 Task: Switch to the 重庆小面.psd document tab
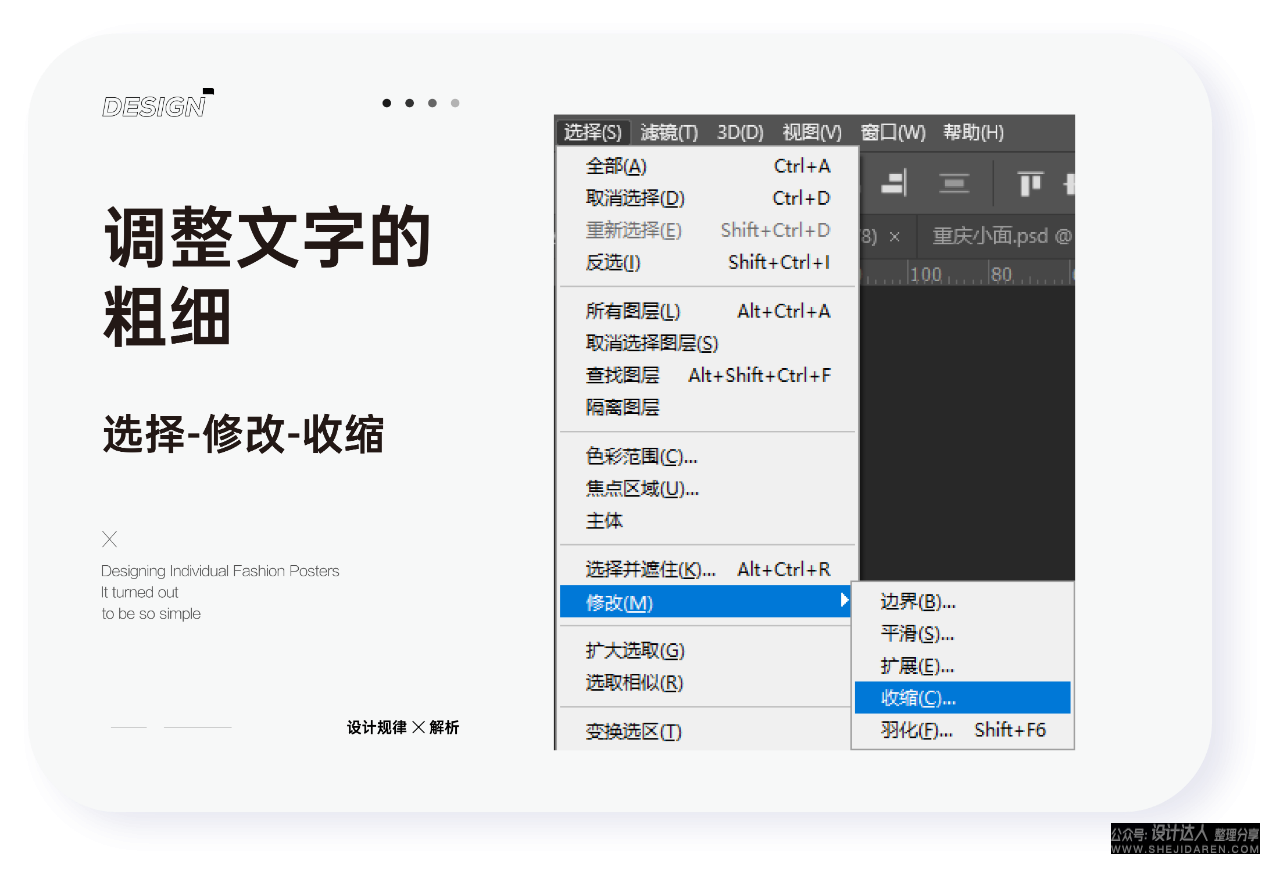coord(1002,237)
